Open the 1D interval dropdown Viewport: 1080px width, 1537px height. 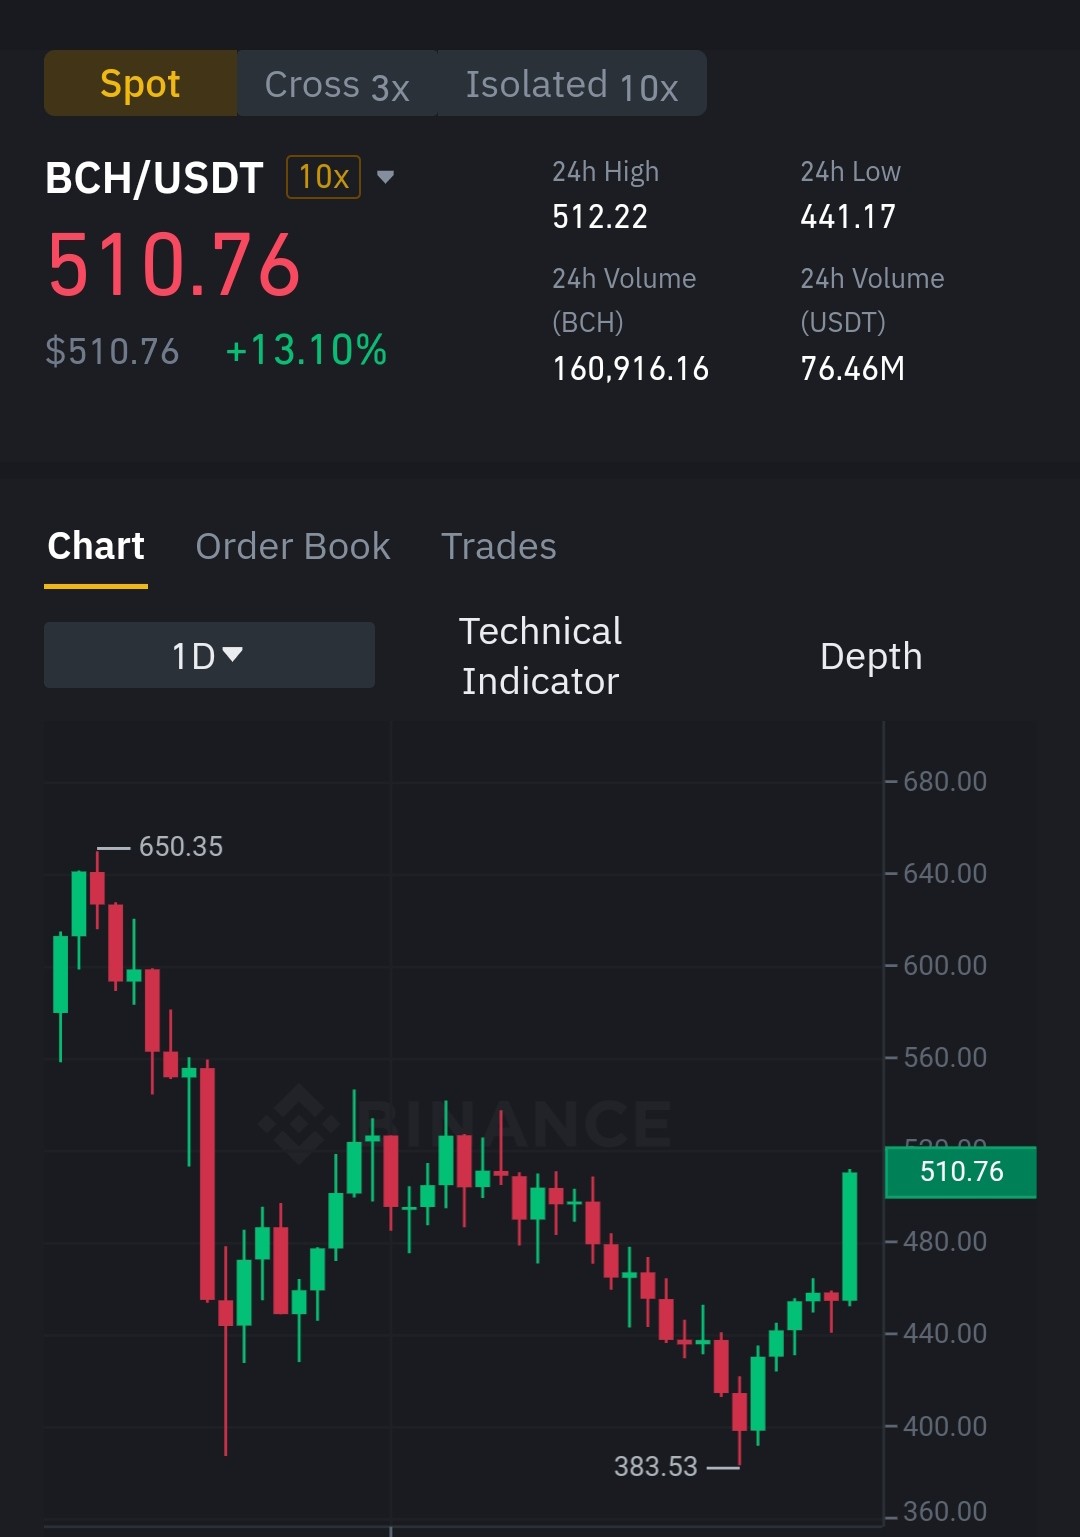(209, 655)
